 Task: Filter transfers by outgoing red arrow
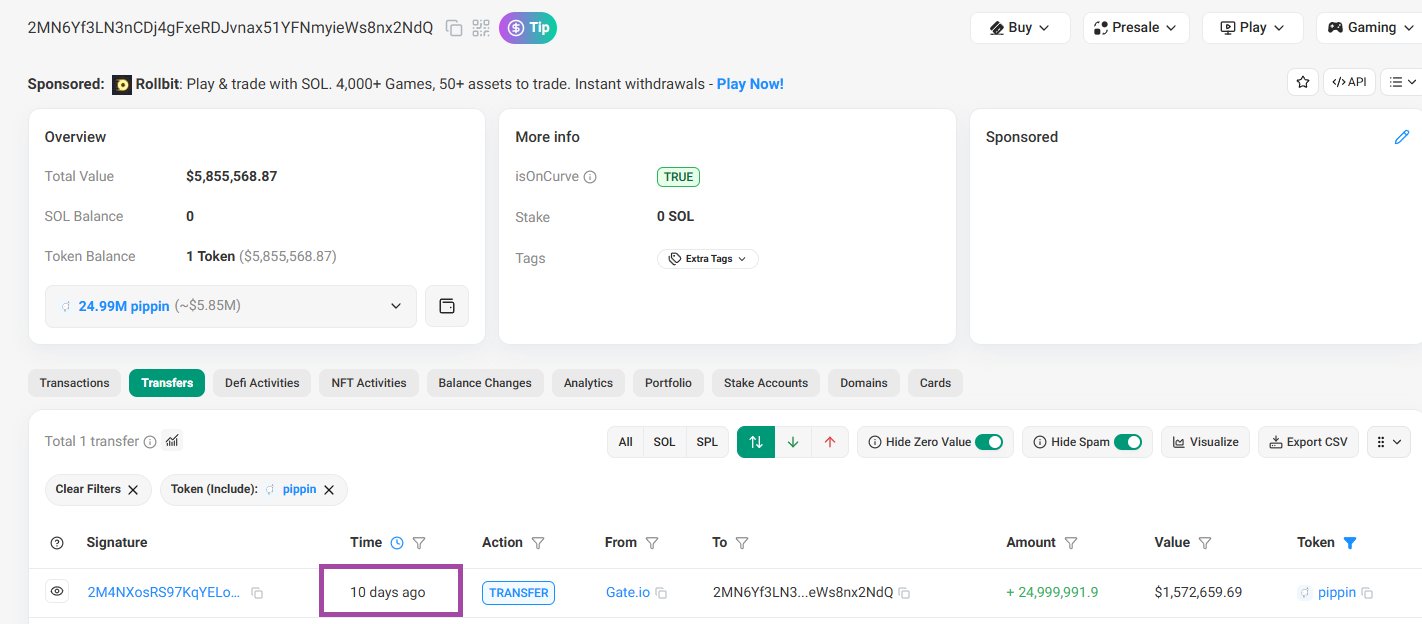point(829,442)
